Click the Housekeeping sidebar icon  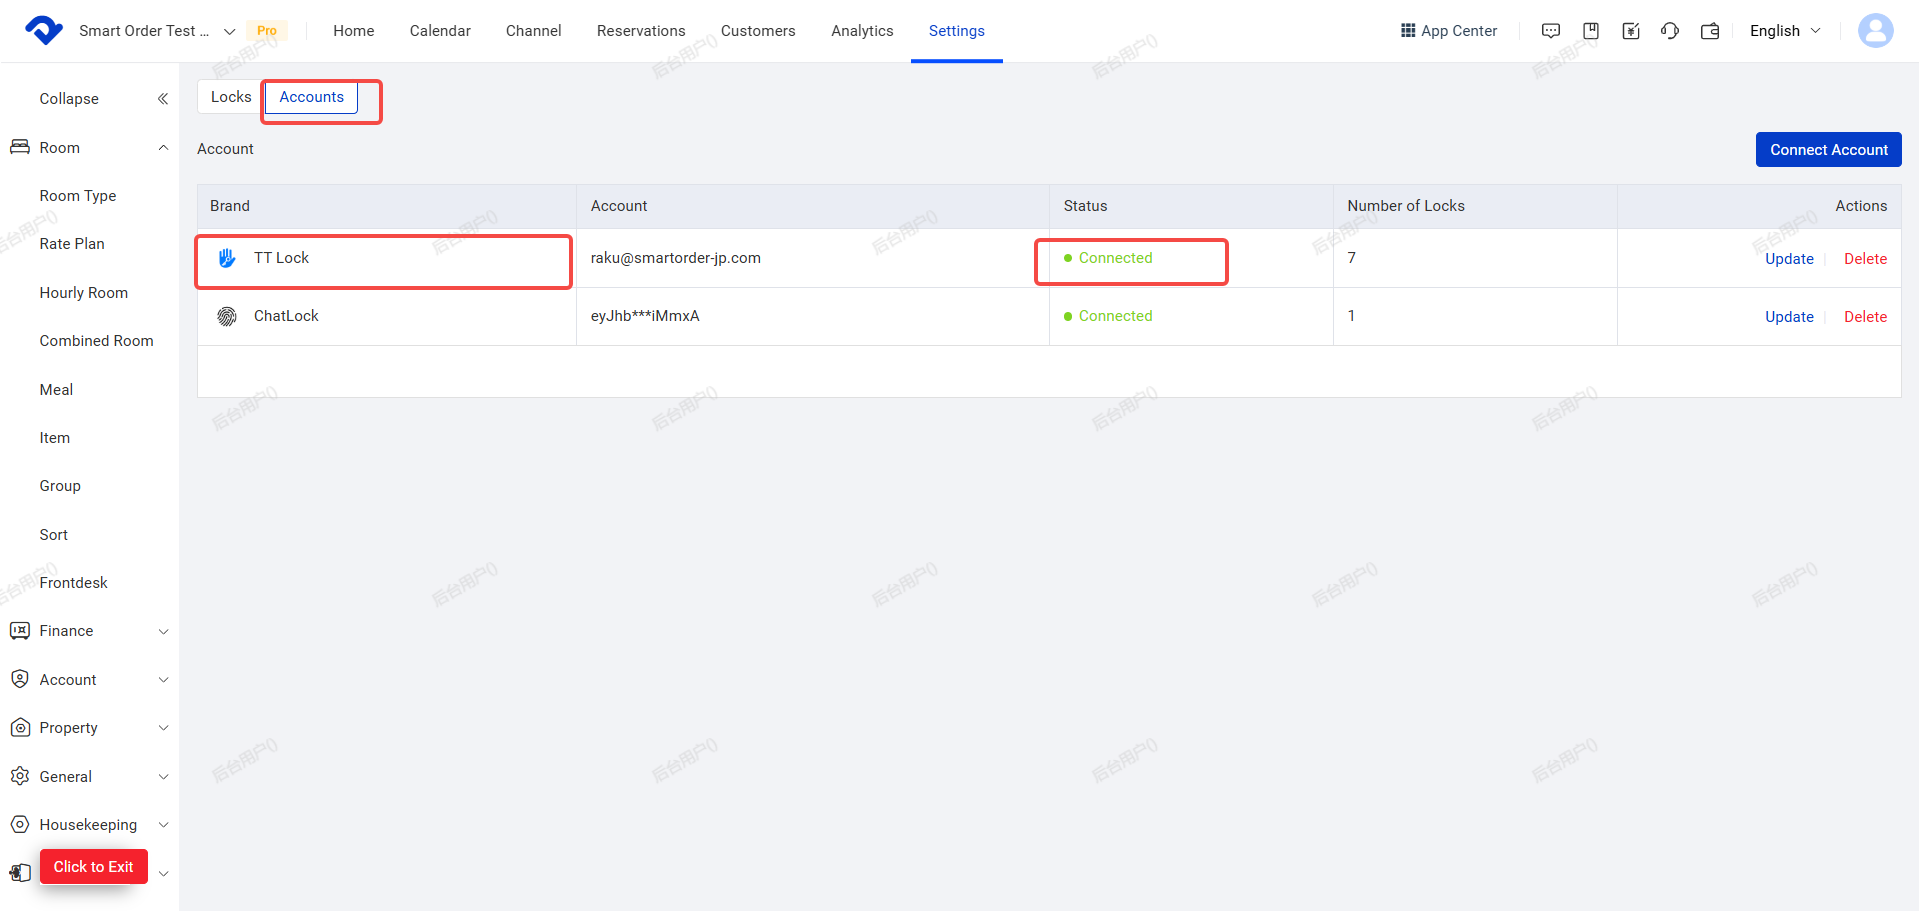pyautogui.click(x=20, y=825)
